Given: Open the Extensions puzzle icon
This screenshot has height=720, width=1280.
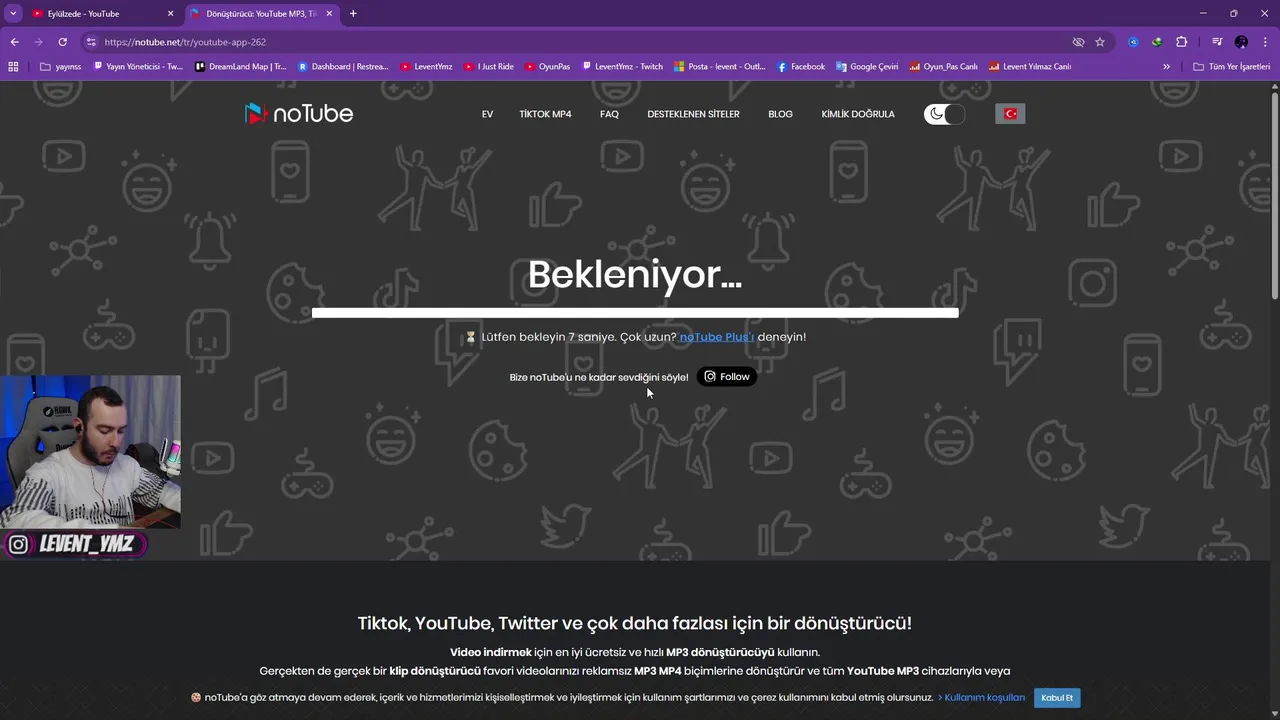Looking at the screenshot, I should coord(1181,42).
